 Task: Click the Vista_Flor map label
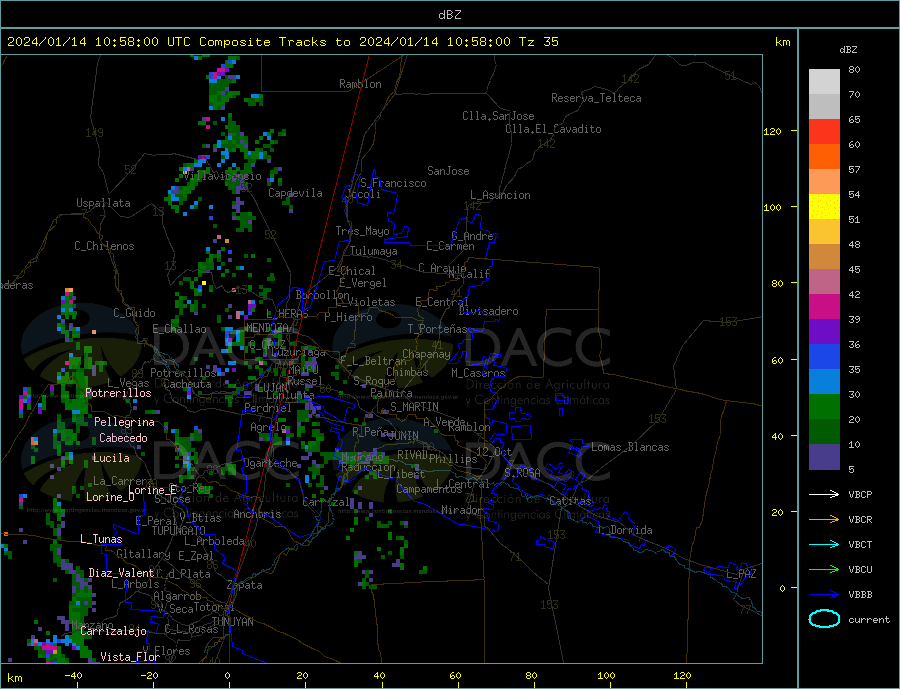coord(130,657)
